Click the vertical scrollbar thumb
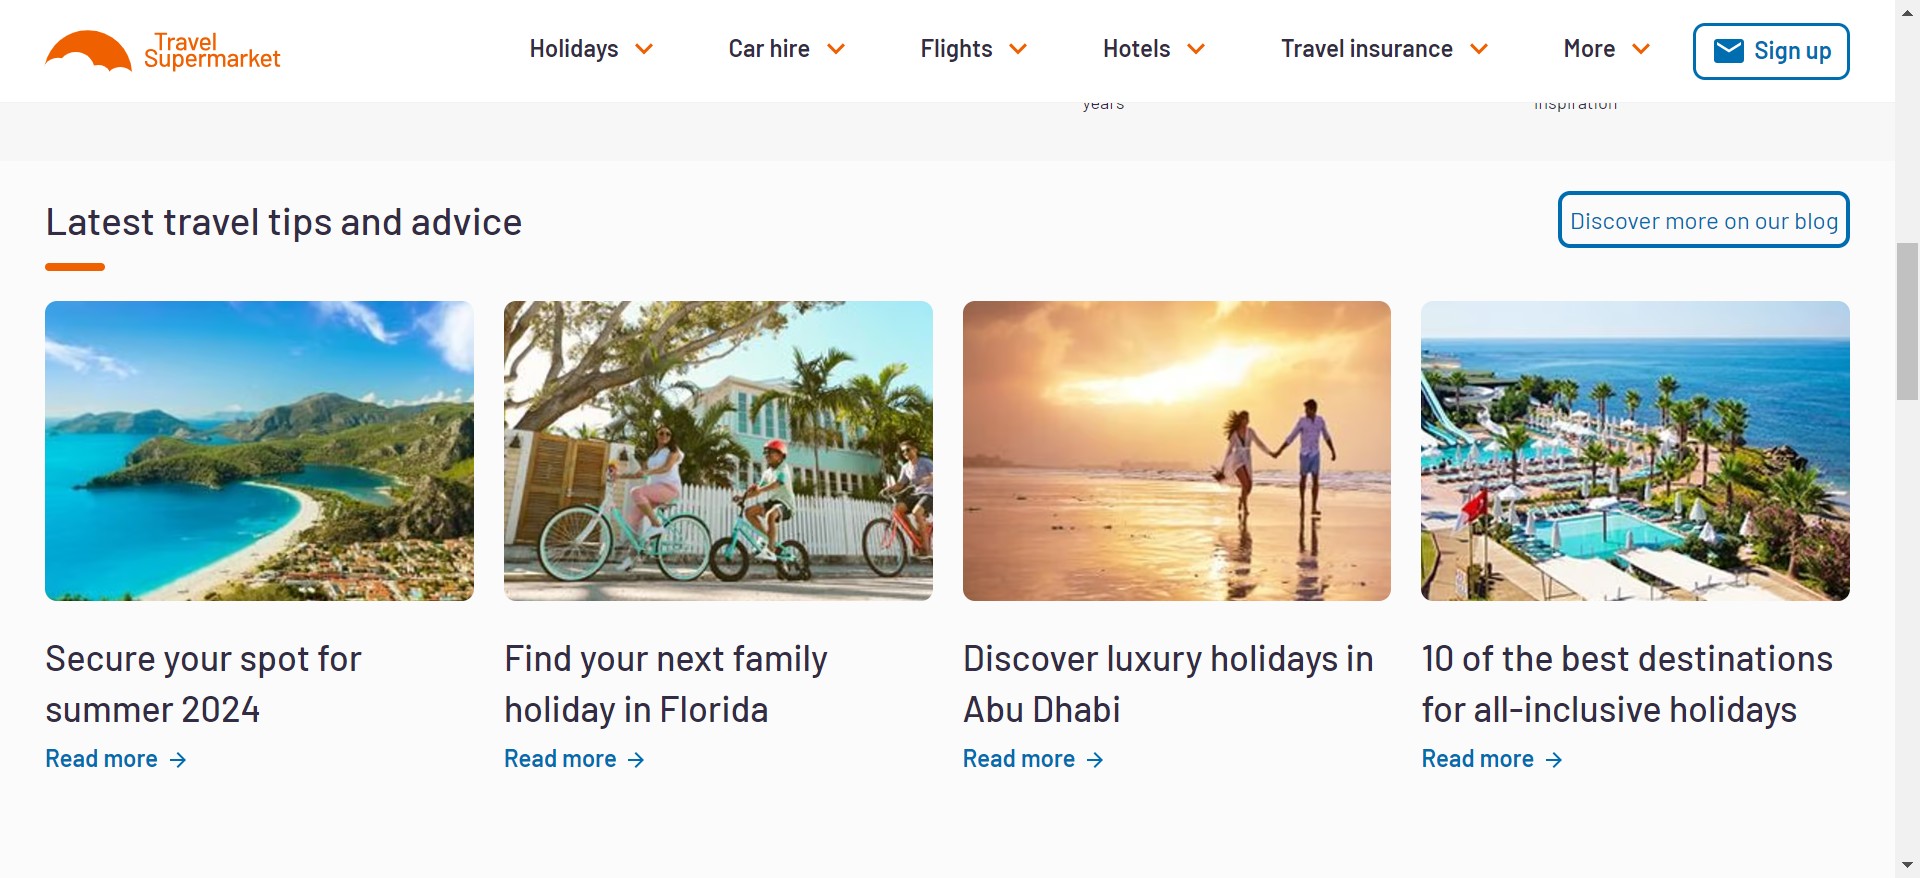The height and width of the screenshot is (878, 1920). [x=1907, y=320]
